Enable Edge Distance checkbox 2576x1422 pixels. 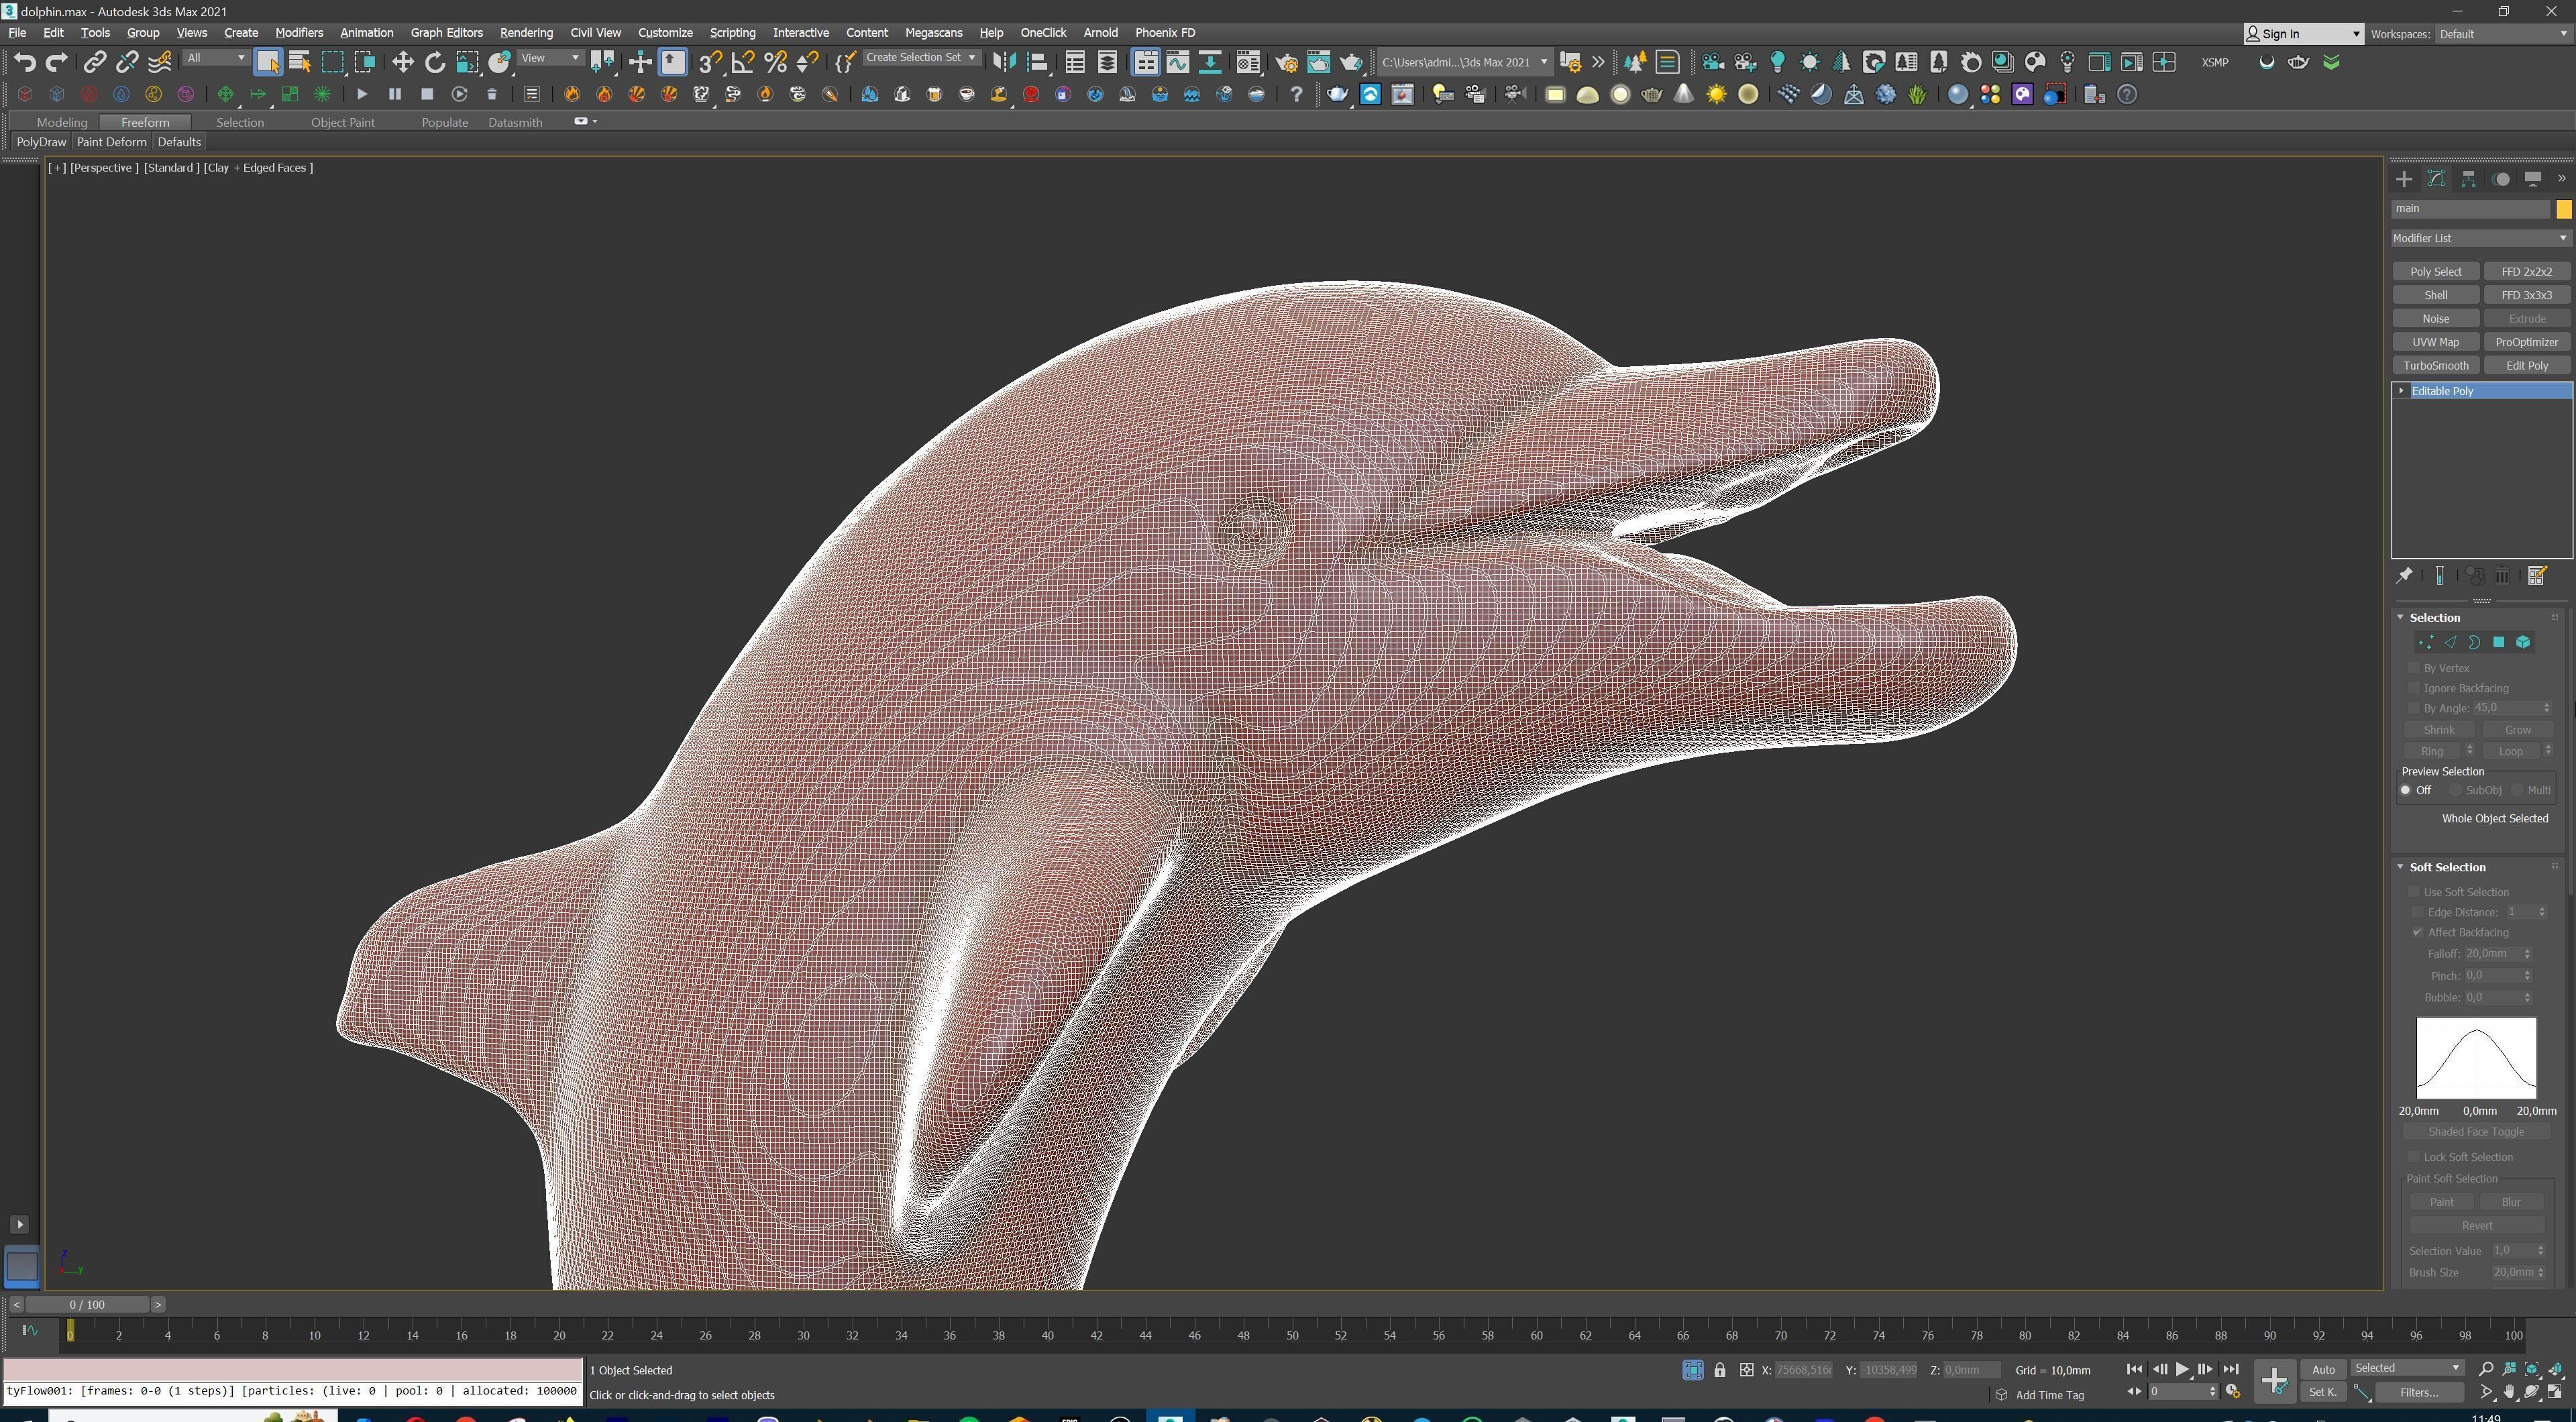(x=2417, y=911)
